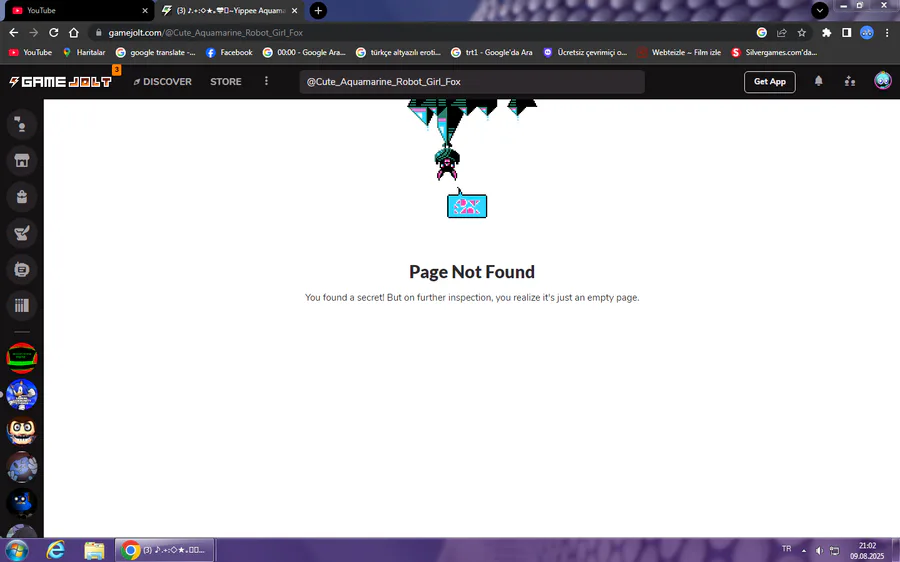Open the Freddy face community avatar
Screen dimensions: 900x562
[22, 431]
